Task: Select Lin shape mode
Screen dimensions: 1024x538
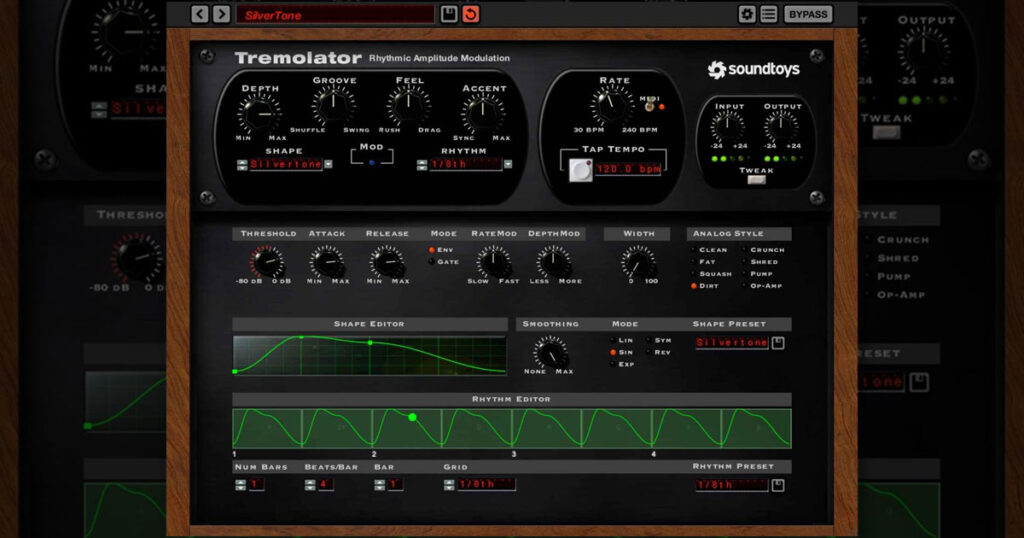Action: pos(613,340)
